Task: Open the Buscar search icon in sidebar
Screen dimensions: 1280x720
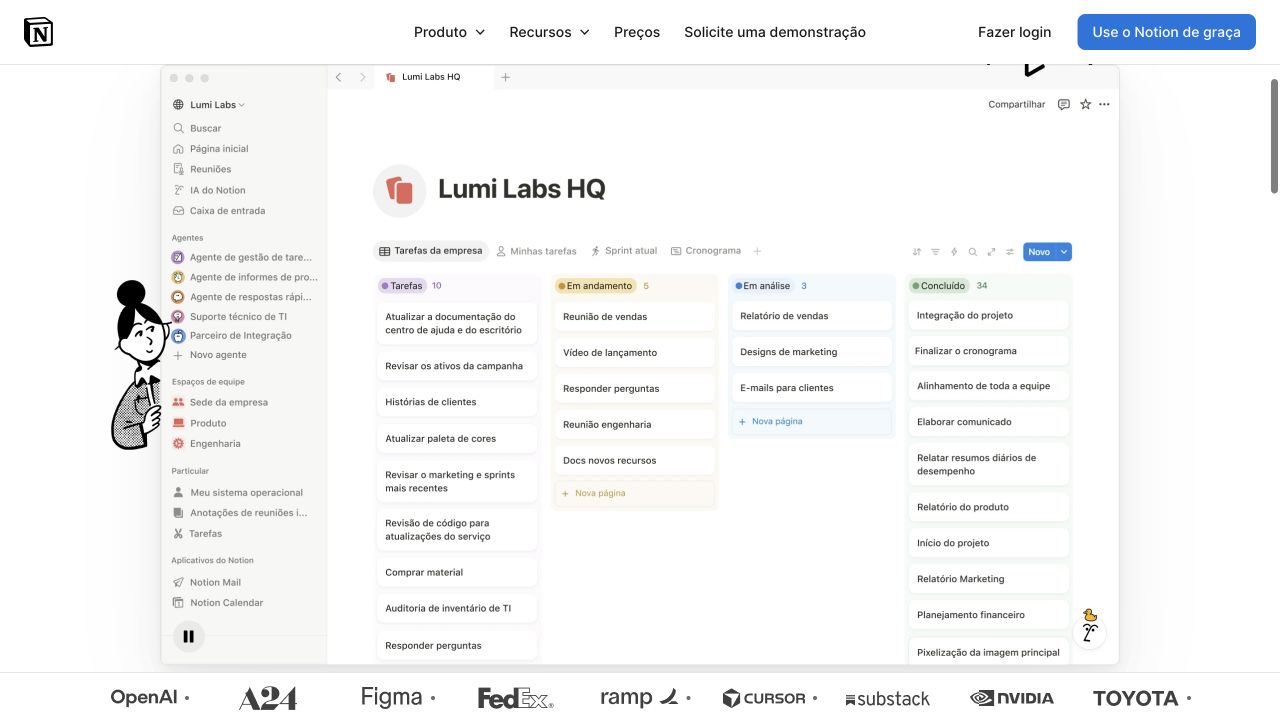Action: click(179, 128)
